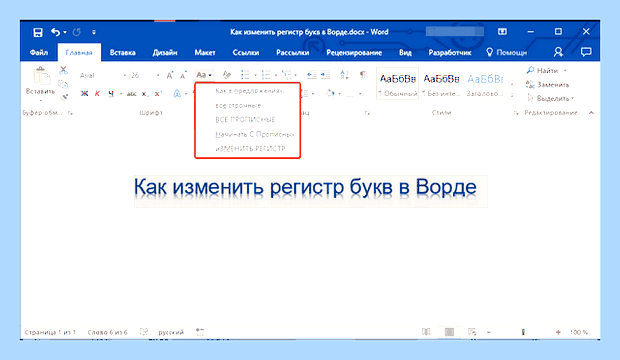The height and width of the screenshot is (360, 620).
Task: Click the Increase Indent icon
Action: click(x=325, y=75)
